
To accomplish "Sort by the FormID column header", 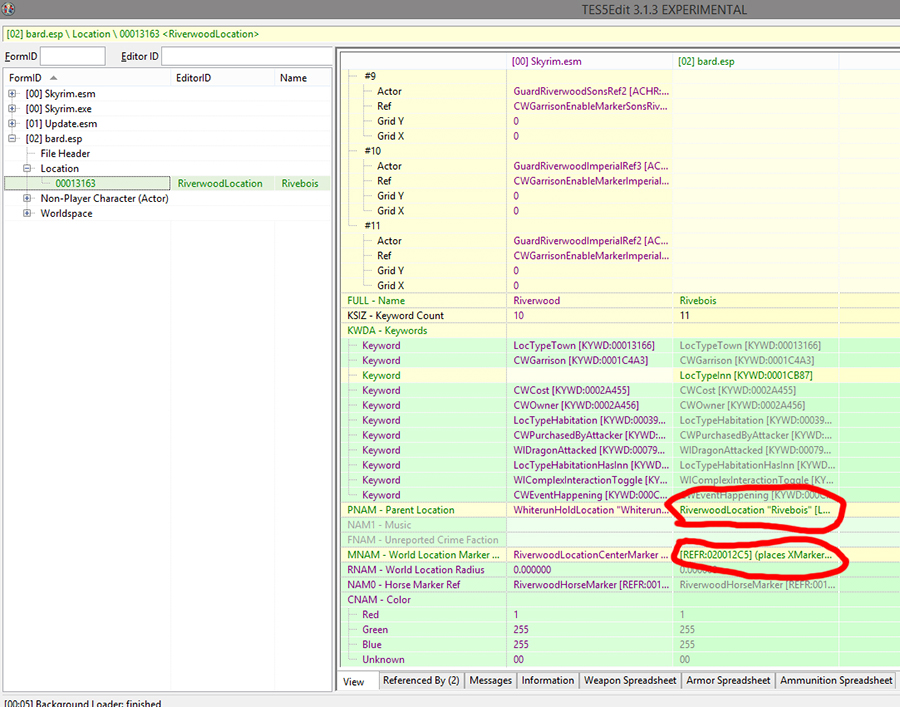I will click(87, 77).
